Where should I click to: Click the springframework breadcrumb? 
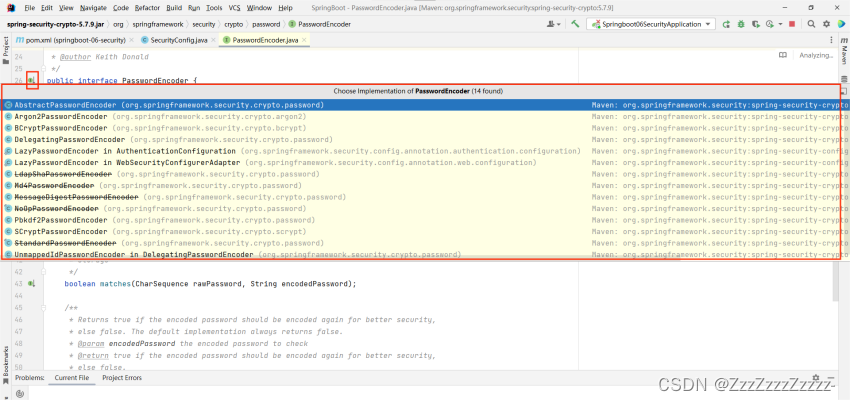click(157, 24)
